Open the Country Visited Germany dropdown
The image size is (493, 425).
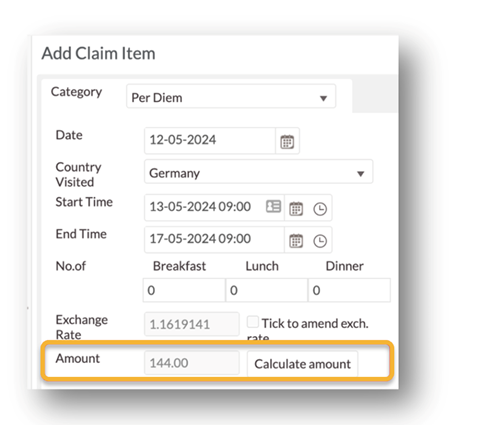pos(258,172)
